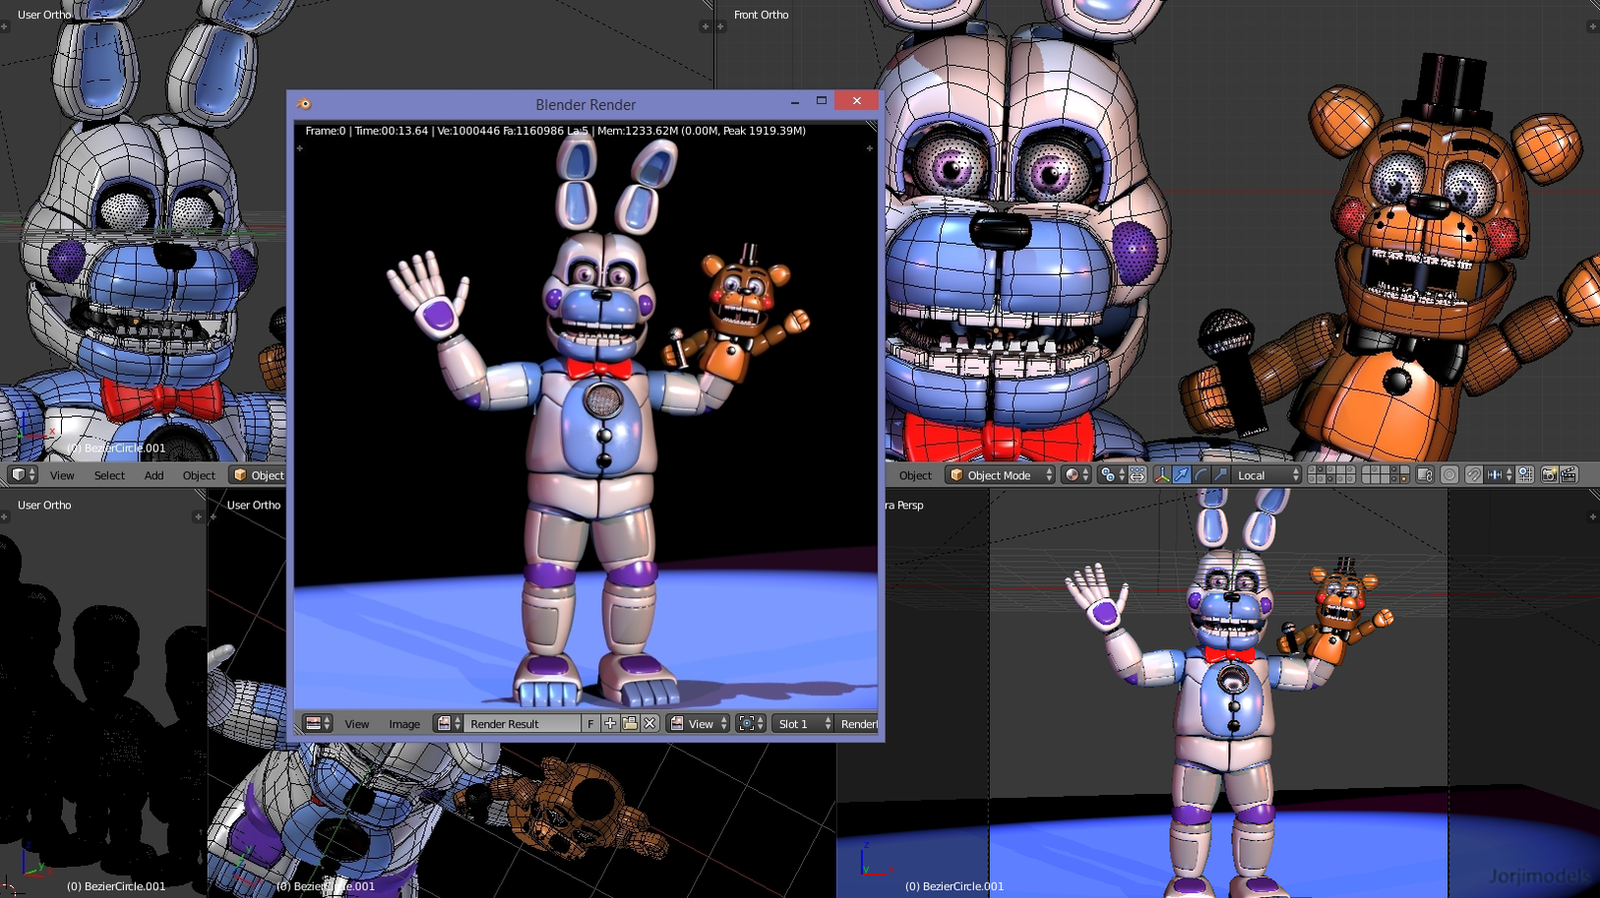1600x898 pixels.
Task: Click the object mode cube icon in left viewport header
Action: [240, 475]
